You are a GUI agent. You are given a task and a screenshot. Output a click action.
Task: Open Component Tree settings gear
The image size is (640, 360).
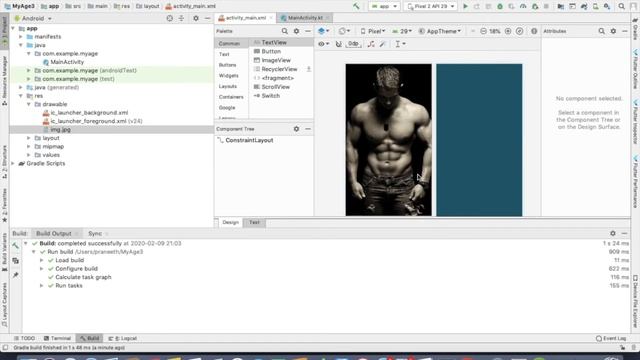296,129
